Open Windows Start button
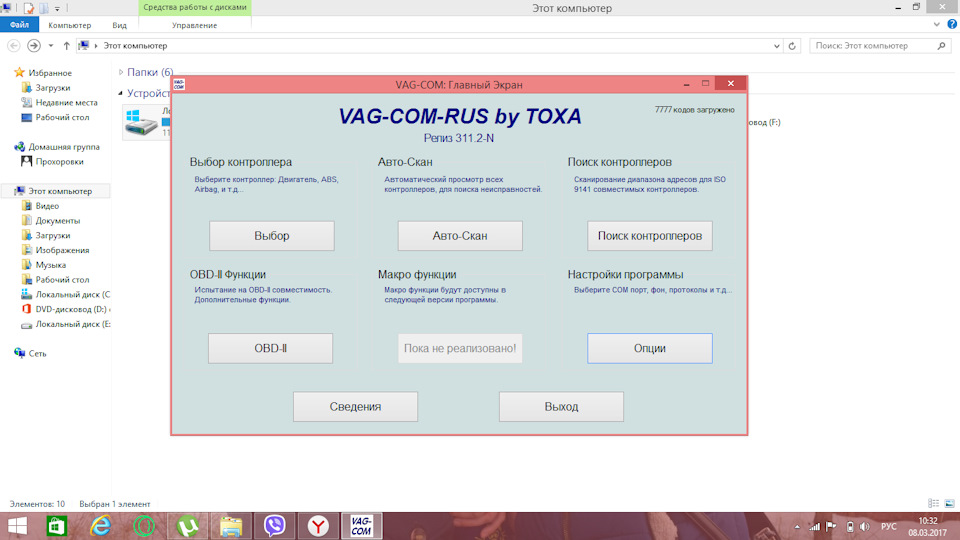 click(x=17, y=526)
